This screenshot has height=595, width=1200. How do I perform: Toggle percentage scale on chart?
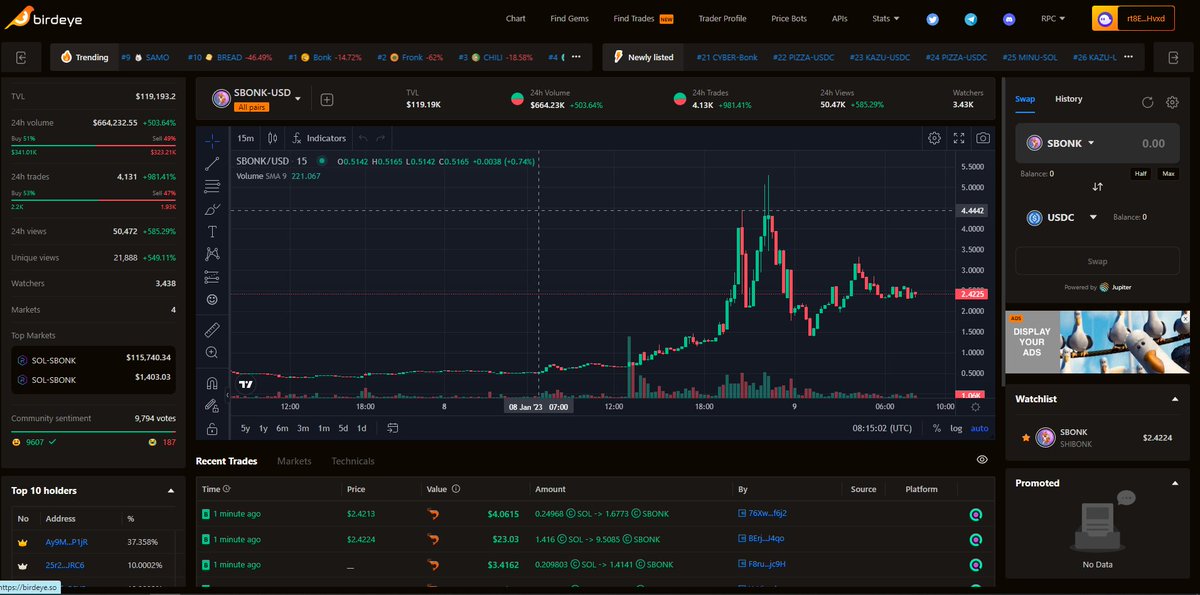click(x=936, y=428)
